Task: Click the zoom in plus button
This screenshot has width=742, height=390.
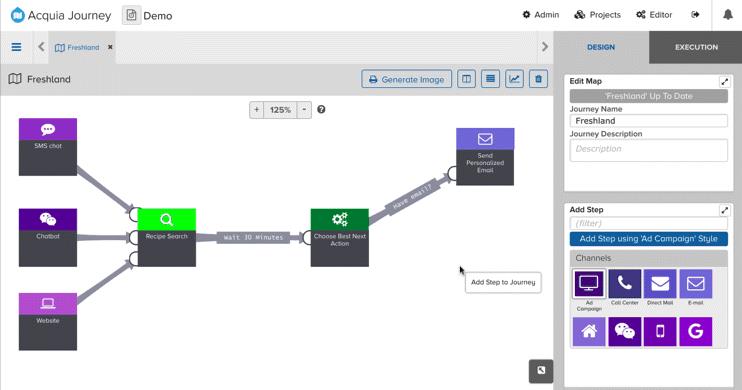Action: click(x=256, y=110)
